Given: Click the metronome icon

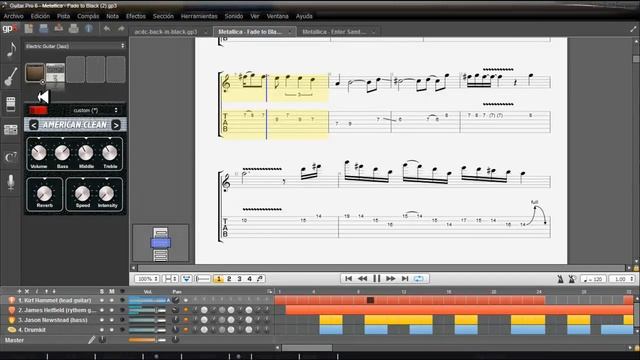Looking at the screenshot, I should click(560, 279).
